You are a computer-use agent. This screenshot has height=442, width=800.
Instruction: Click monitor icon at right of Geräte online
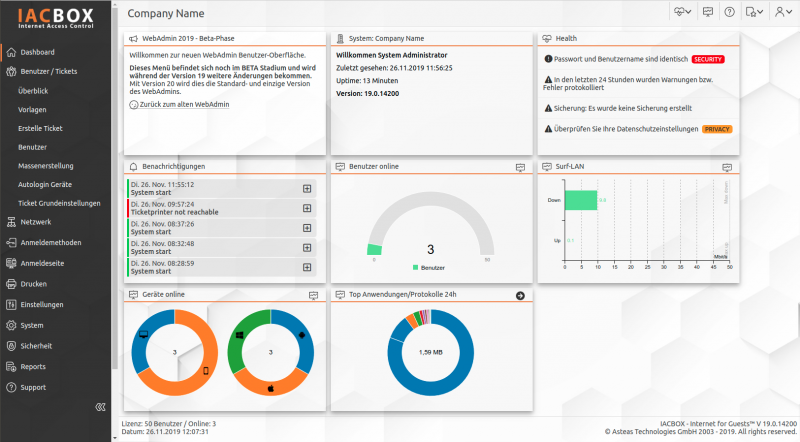click(x=314, y=296)
